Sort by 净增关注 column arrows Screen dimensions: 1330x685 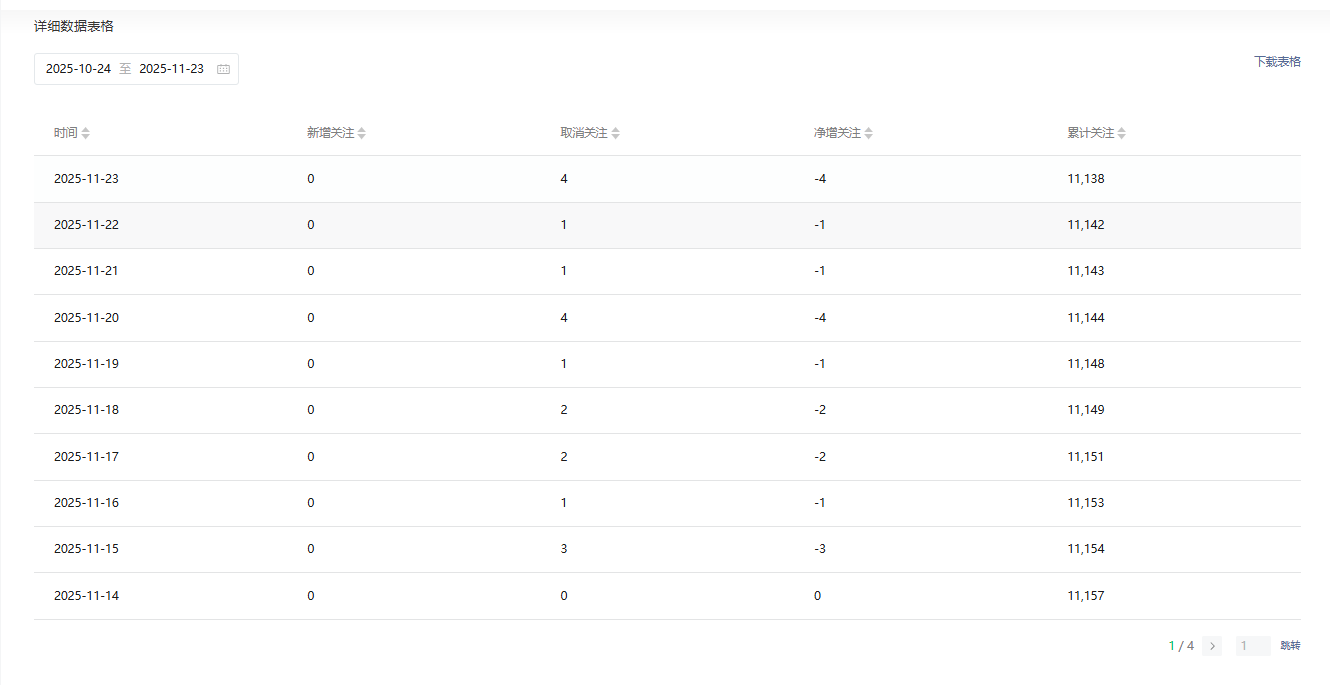tap(869, 133)
